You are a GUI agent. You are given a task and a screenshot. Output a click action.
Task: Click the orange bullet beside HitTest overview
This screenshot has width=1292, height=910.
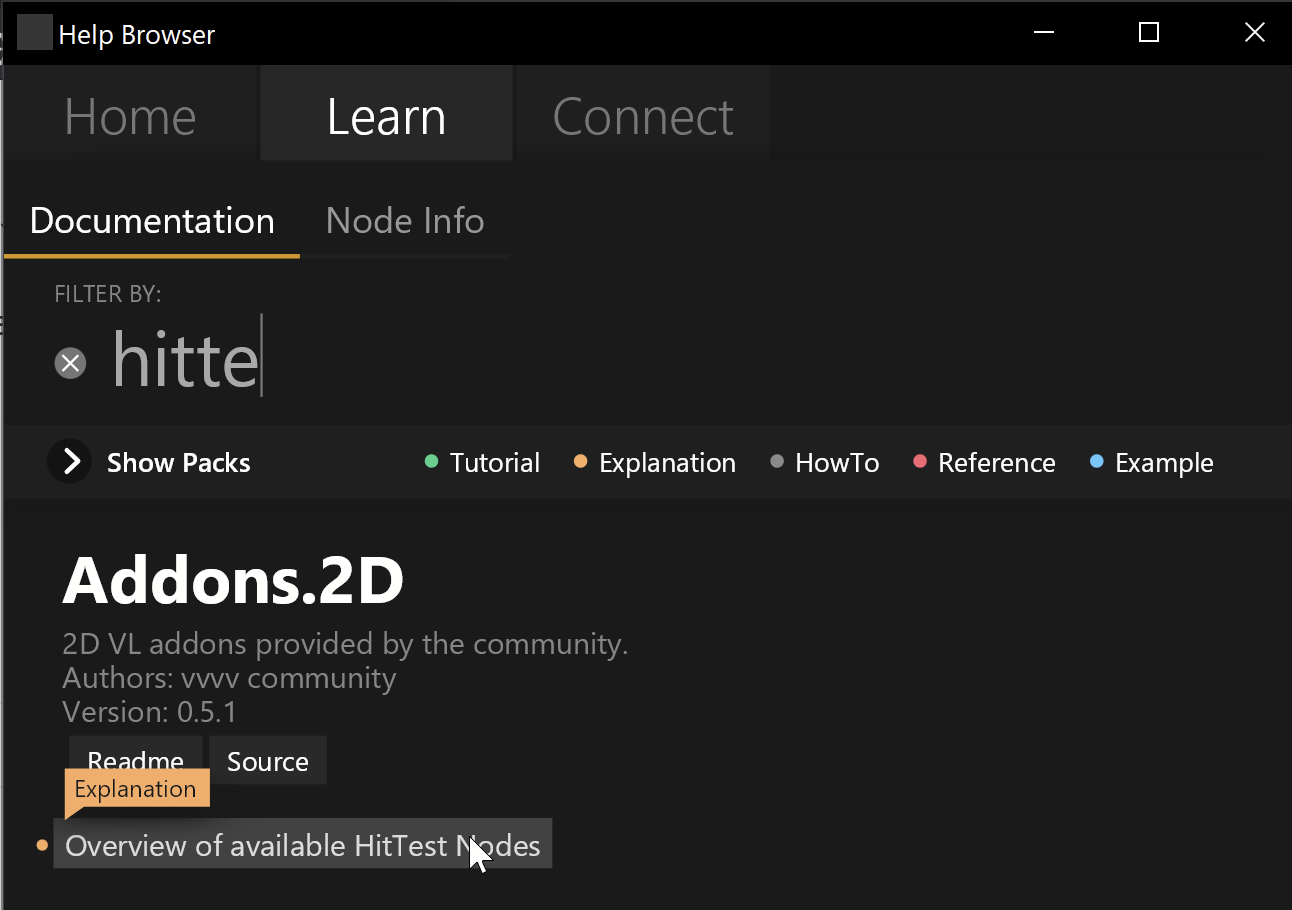[42, 846]
